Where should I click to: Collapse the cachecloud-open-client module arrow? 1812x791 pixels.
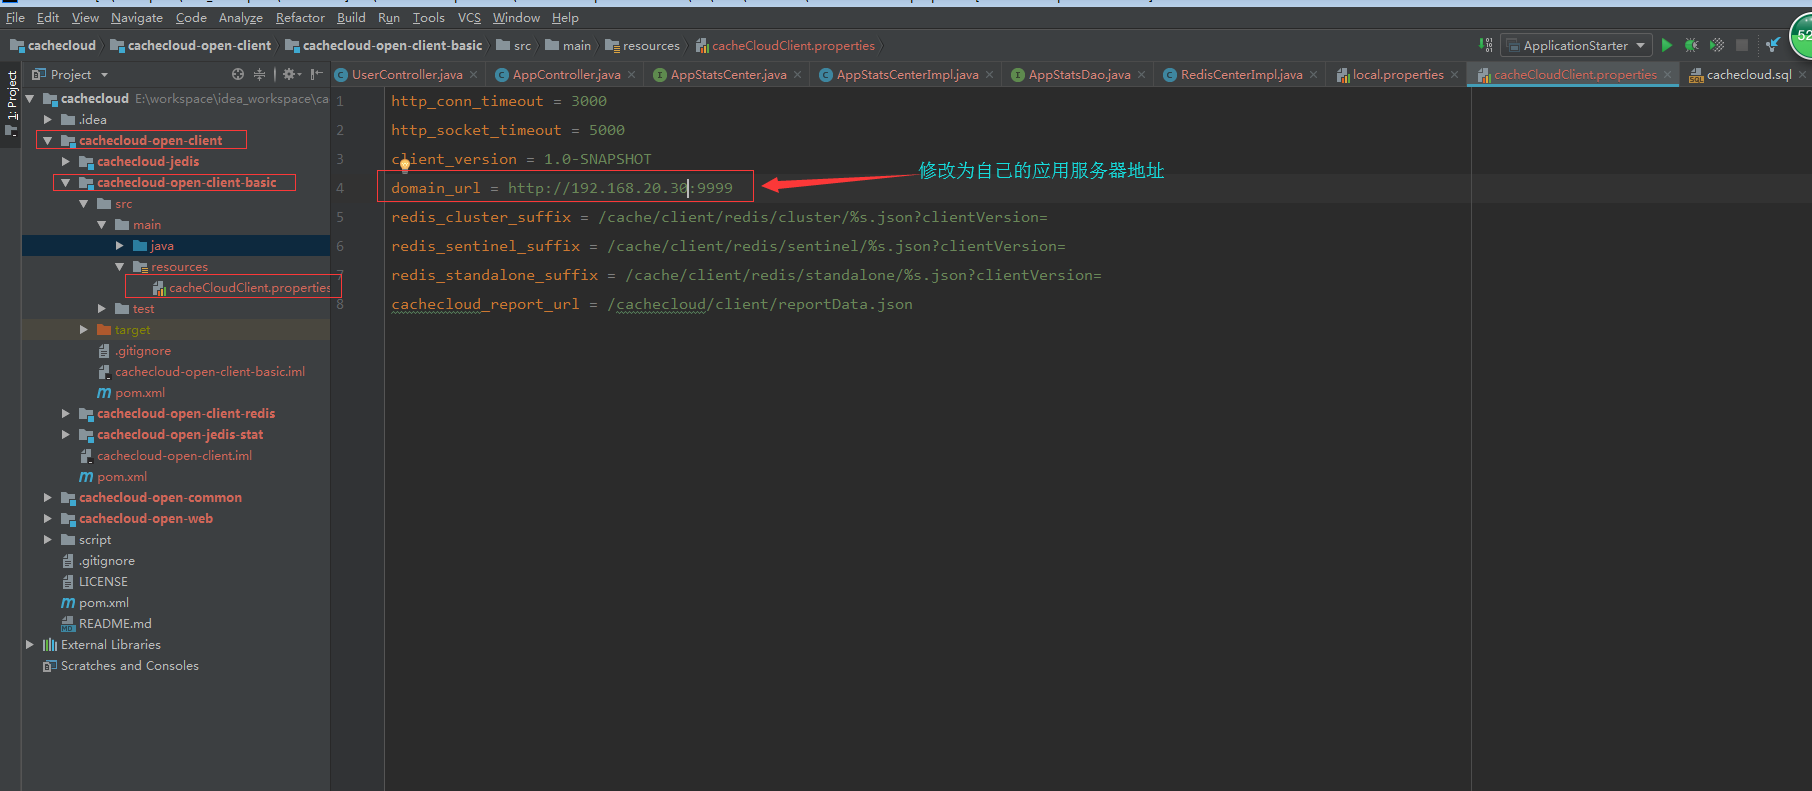click(48, 140)
